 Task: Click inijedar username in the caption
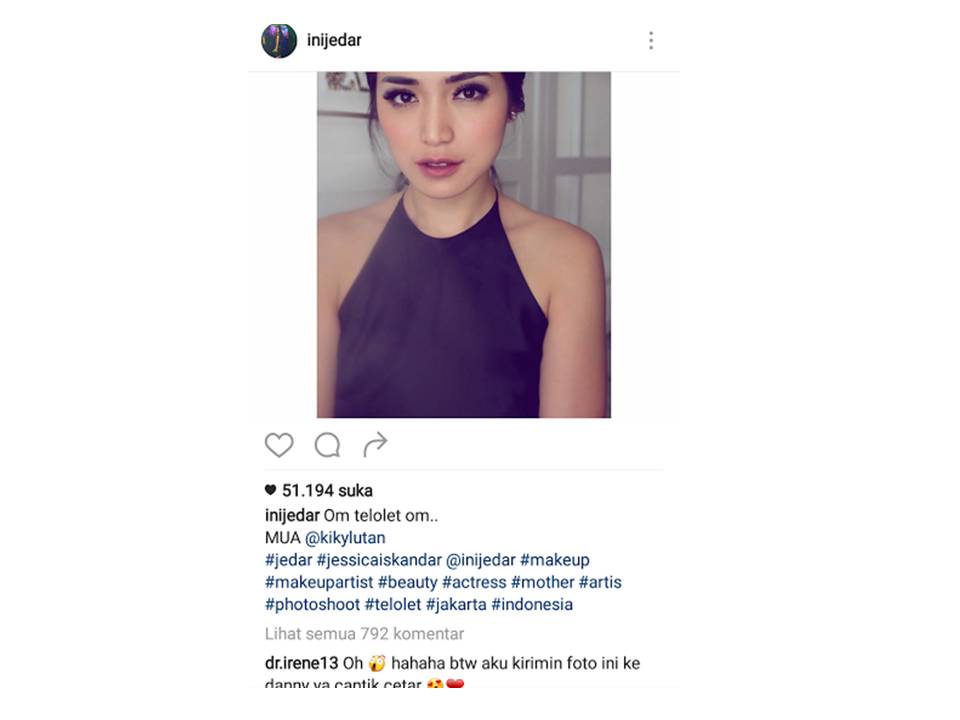pyautogui.click(x=292, y=516)
